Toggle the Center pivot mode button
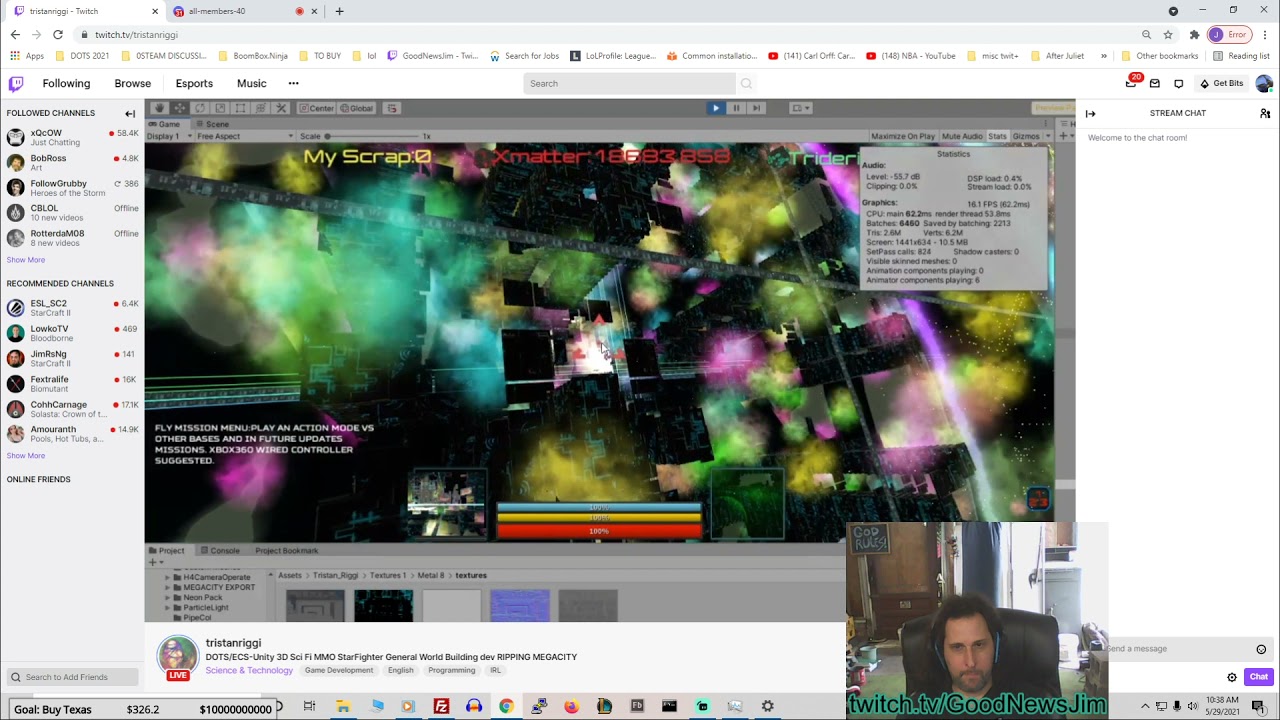The image size is (1280, 720). 316,108
